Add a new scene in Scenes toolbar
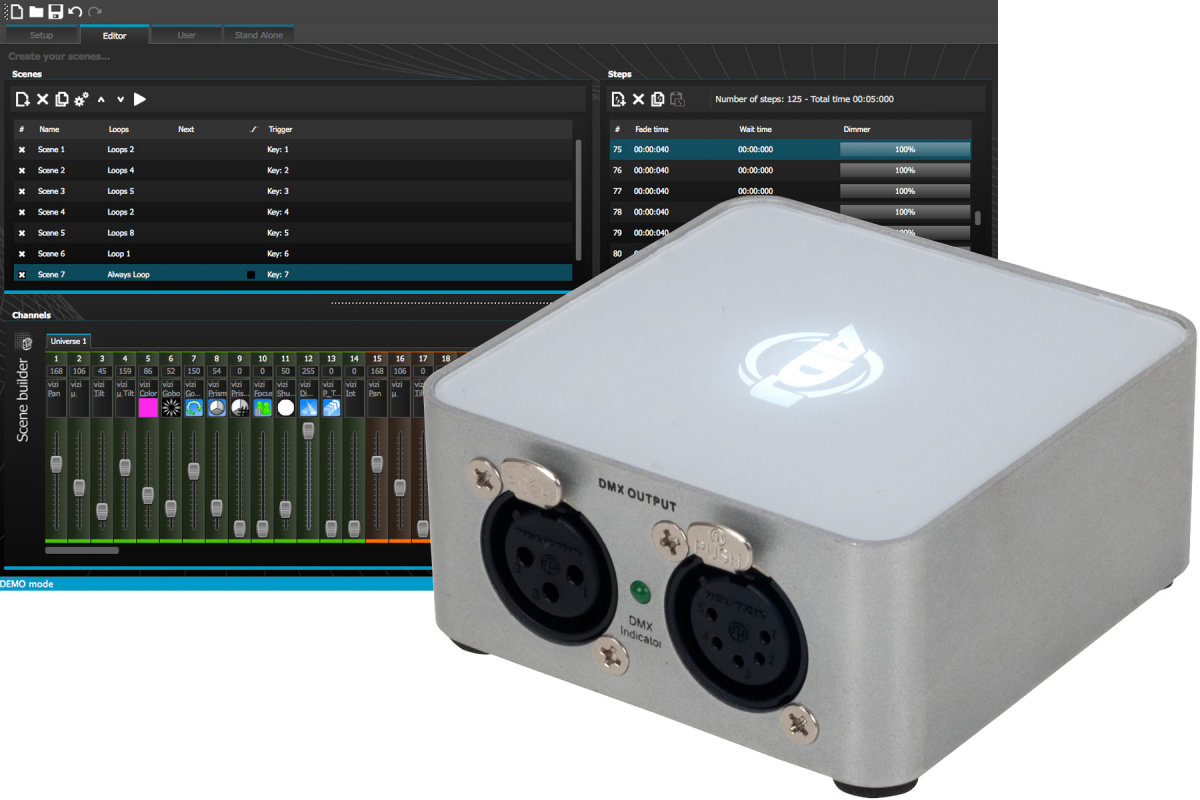Viewport: 1200px width, 800px height. point(23,99)
